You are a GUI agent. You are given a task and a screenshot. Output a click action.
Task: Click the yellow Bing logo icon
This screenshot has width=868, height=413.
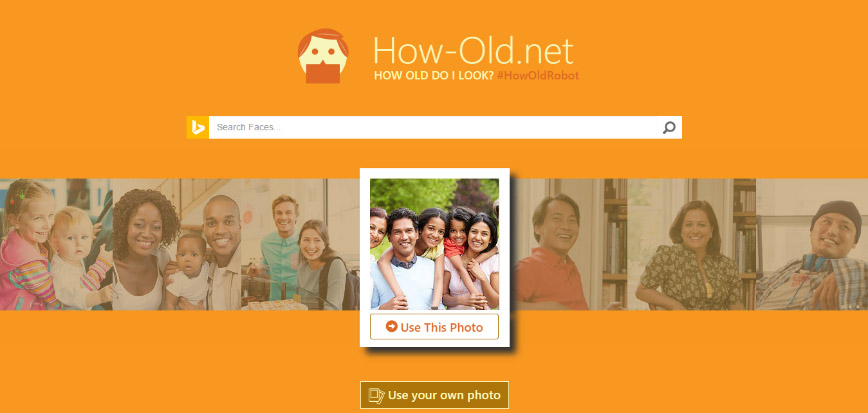coord(198,127)
